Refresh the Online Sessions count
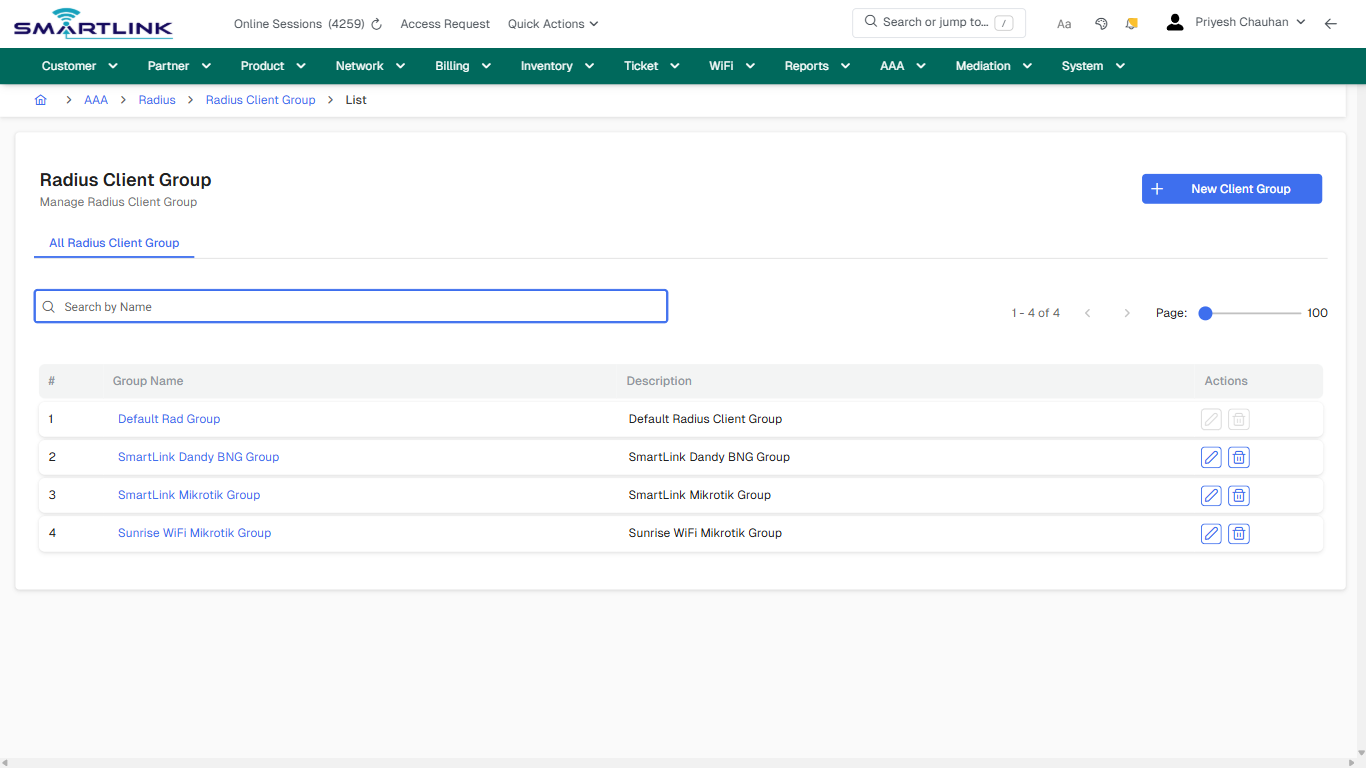Viewport: 1366px width, 768px height. coord(376,23)
